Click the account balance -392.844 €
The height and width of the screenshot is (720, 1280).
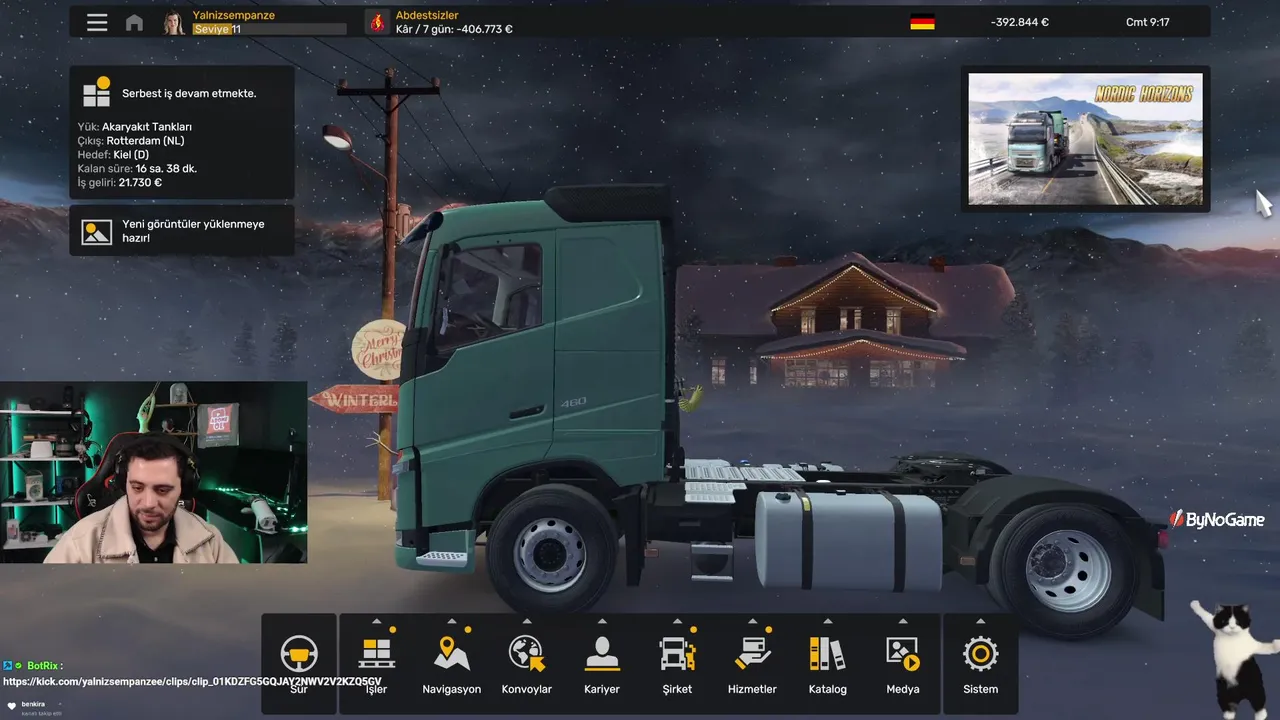(x=1019, y=22)
